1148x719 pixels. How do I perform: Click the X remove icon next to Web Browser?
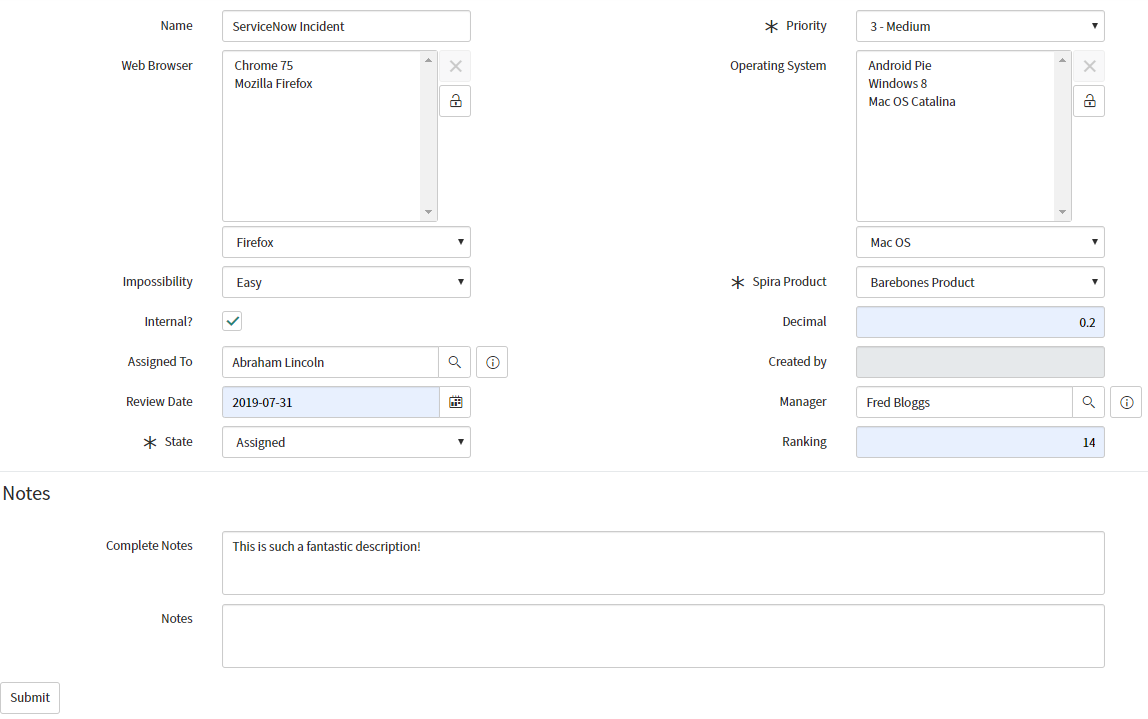(455, 67)
